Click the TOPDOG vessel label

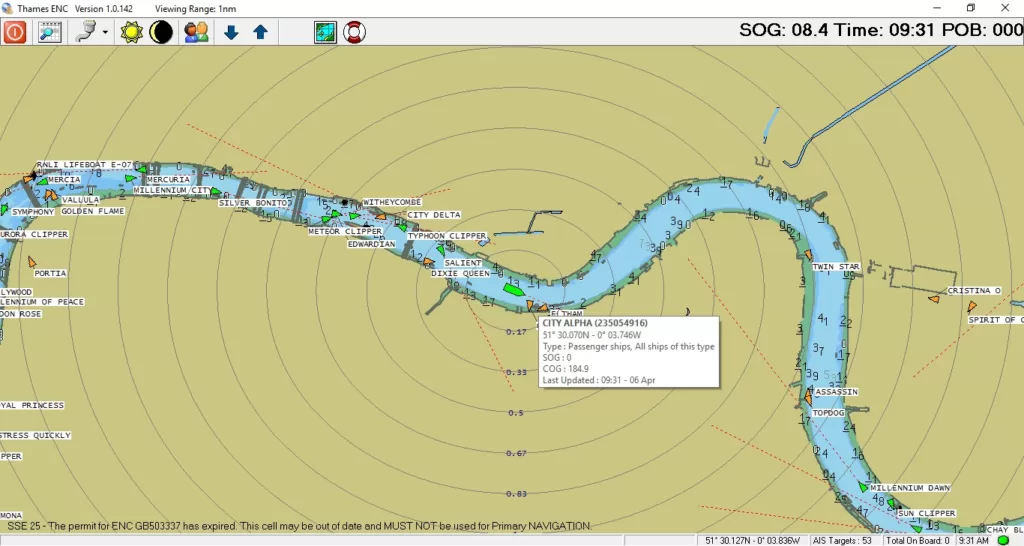point(828,413)
